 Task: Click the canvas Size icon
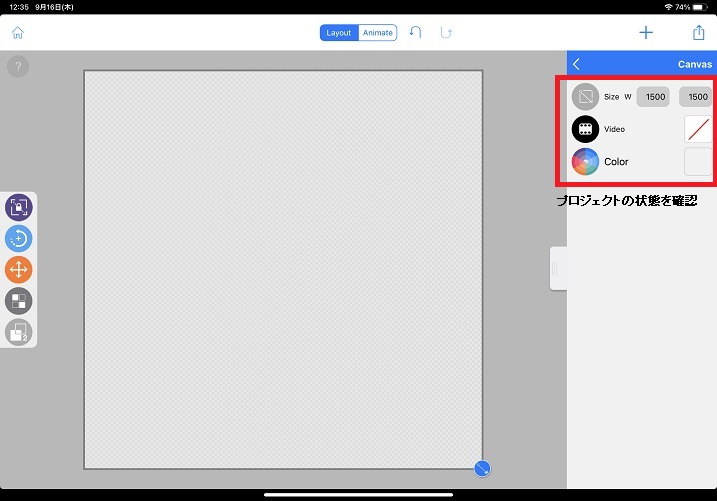click(x=585, y=97)
